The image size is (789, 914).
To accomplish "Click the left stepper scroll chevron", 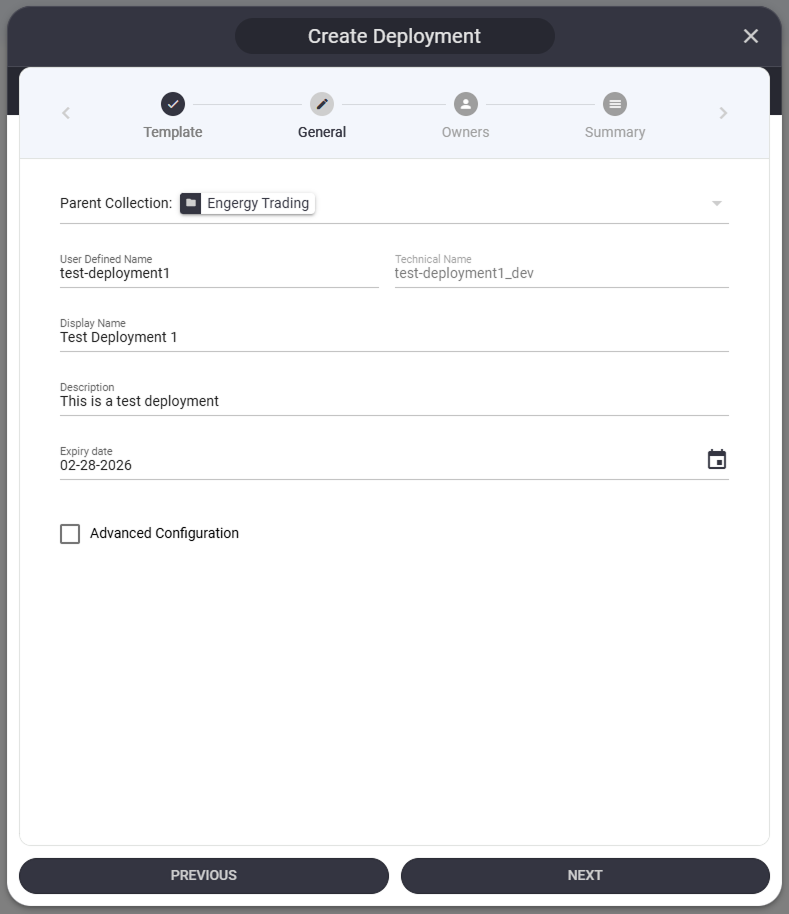I will [x=66, y=113].
